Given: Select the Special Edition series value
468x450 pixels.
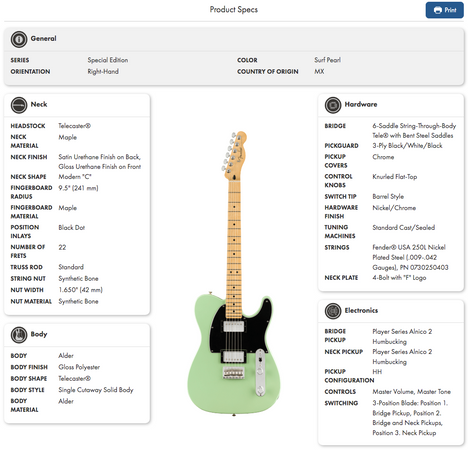Looking at the screenshot, I should pos(108,60).
